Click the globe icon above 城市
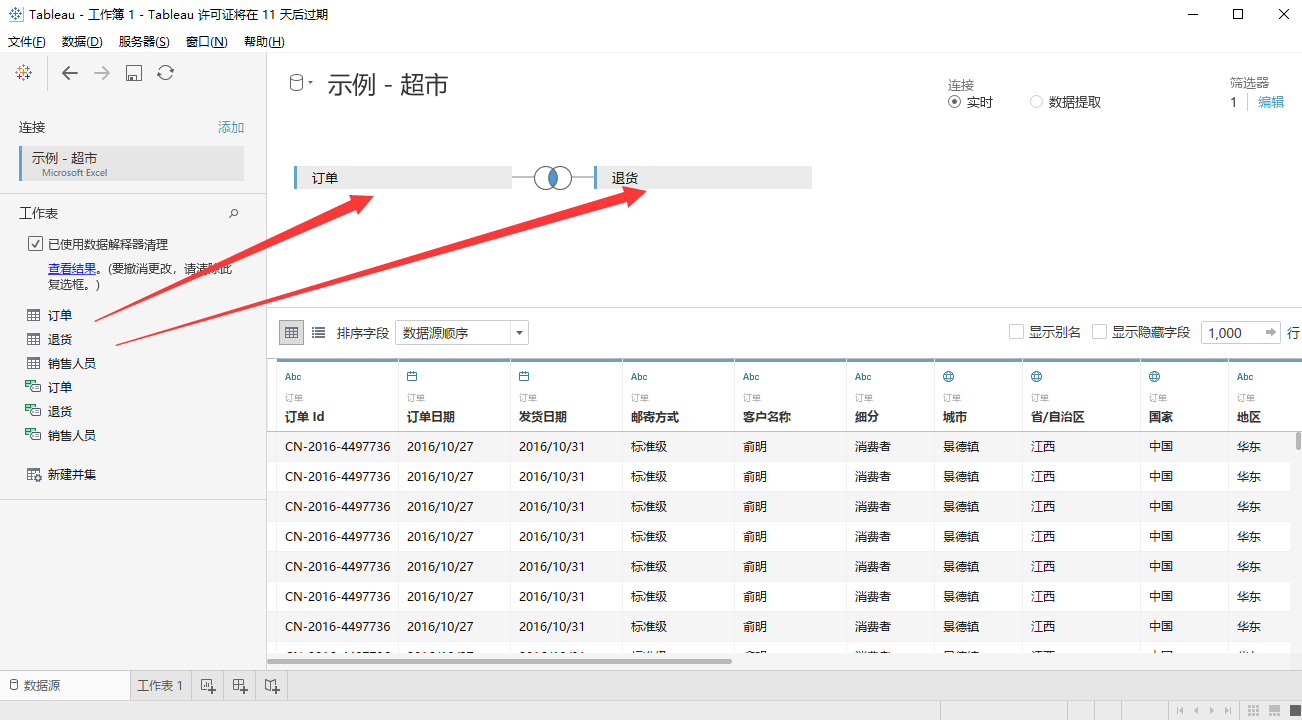Screen dimensions: 1302x720 pyautogui.click(x=949, y=377)
